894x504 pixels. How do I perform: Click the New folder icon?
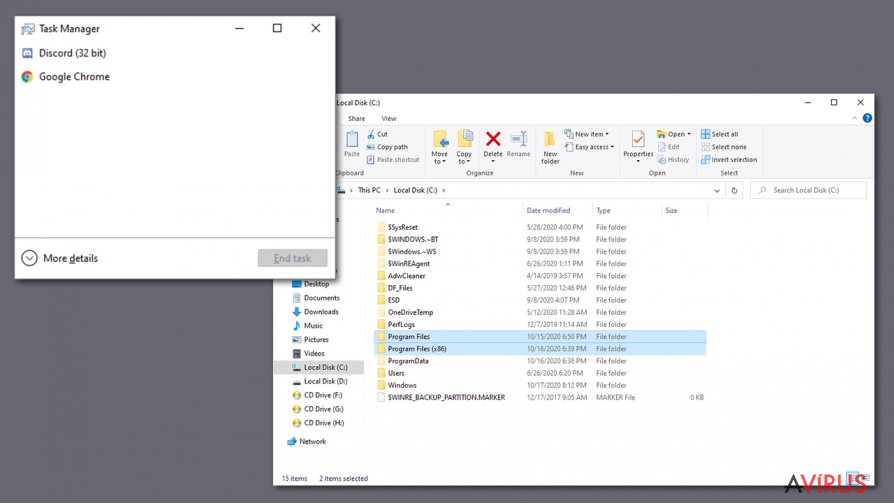coord(550,146)
